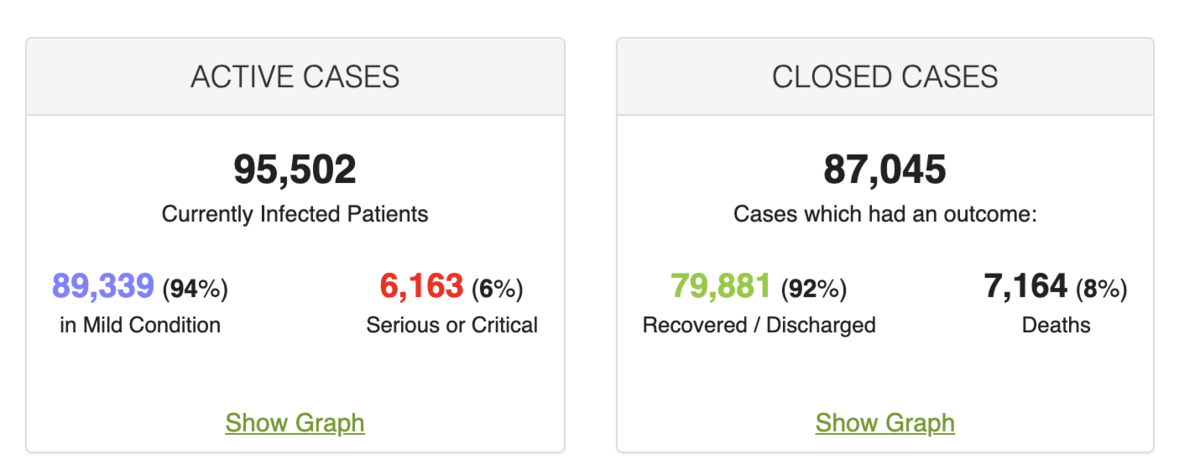This screenshot has height=465, width=1200.
Task: Click 'Cases which had an outcome' text
Action: click(x=885, y=214)
